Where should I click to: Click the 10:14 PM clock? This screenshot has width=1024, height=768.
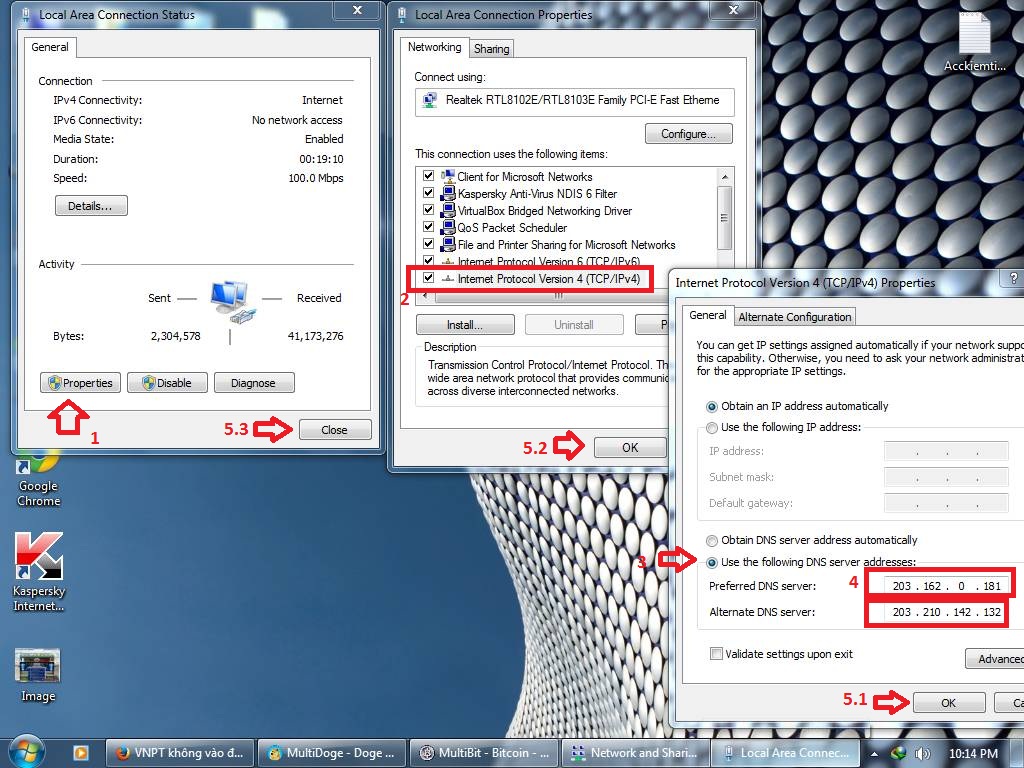(973, 754)
